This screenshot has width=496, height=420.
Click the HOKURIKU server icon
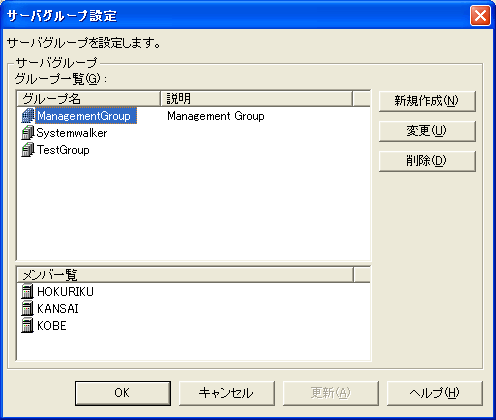(x=27, y=291)
